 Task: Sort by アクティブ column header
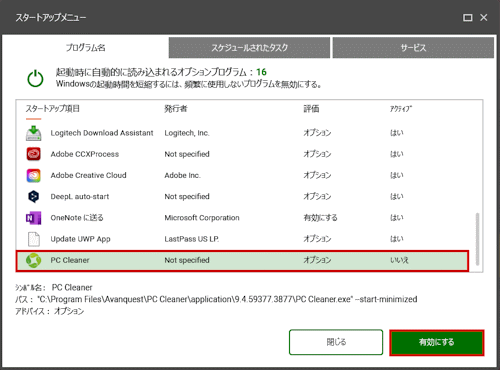(401, 109)
